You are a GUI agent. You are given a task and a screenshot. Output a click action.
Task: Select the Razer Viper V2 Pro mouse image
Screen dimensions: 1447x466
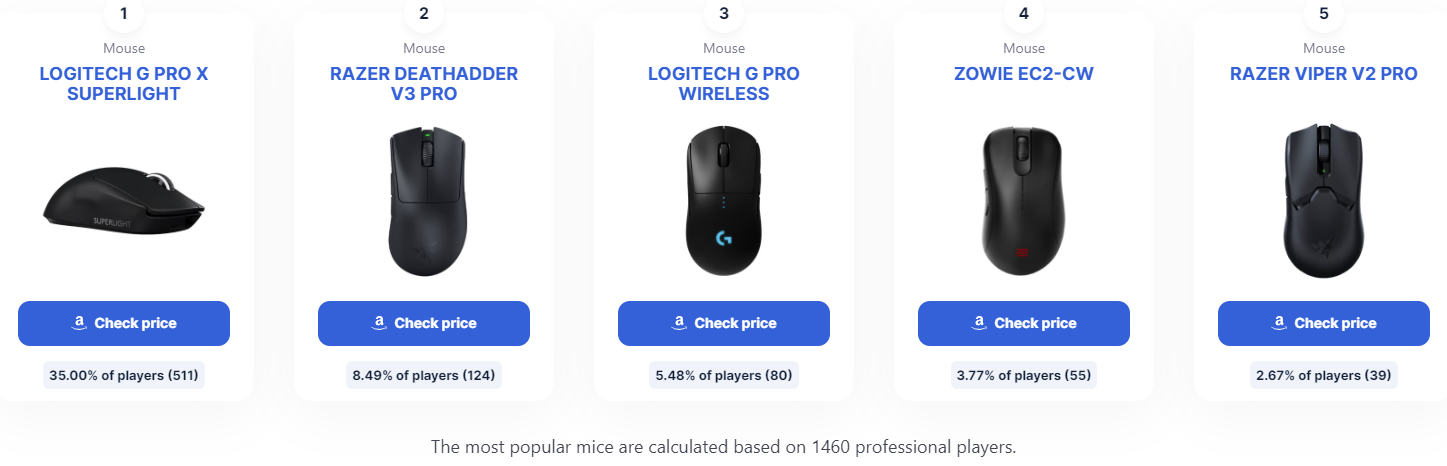tap(1324, 202)
